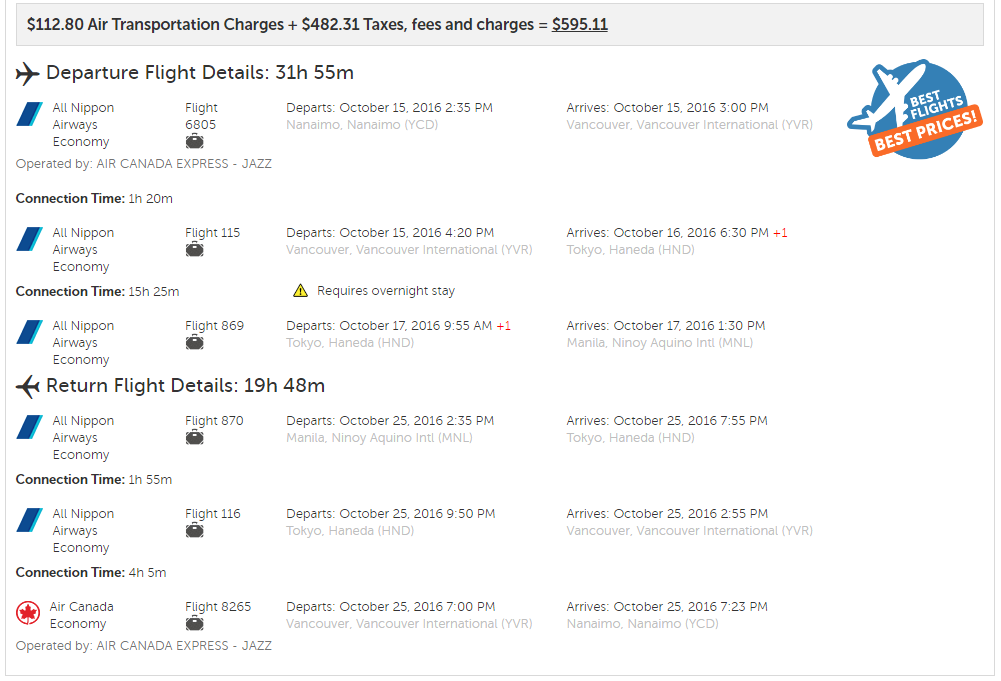This screenshot has height=681, width=1001.
Task: Click the Air Canada maple leaf logo
Action: point(28,613)
